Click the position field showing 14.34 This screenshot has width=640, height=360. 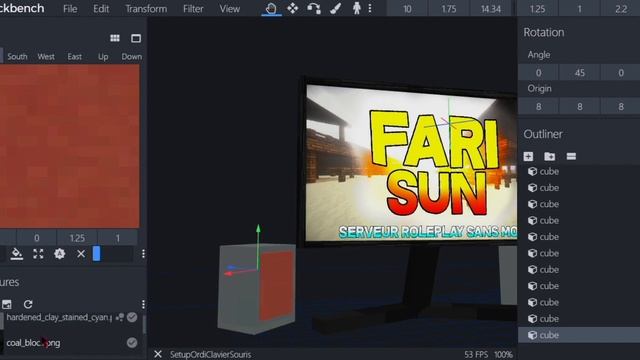click(491, 9)
